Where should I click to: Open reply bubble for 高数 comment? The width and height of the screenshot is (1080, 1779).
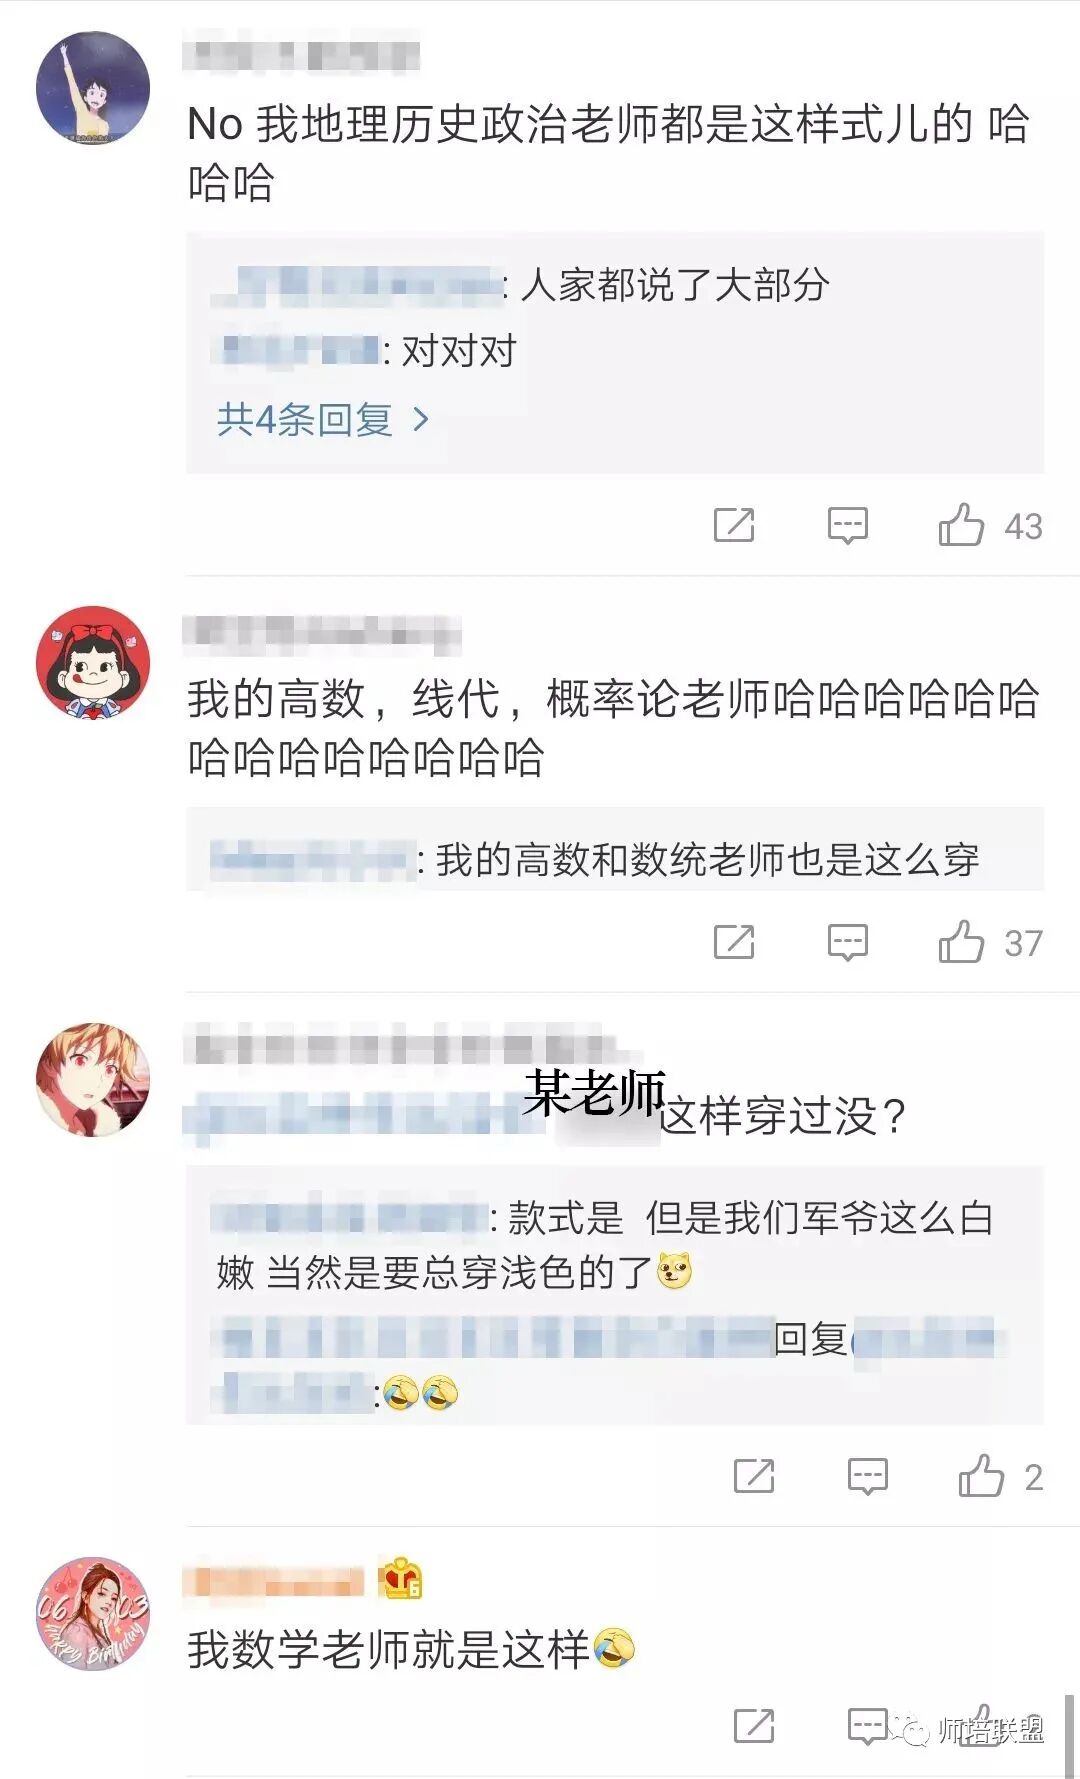click(x=847, y=942)
